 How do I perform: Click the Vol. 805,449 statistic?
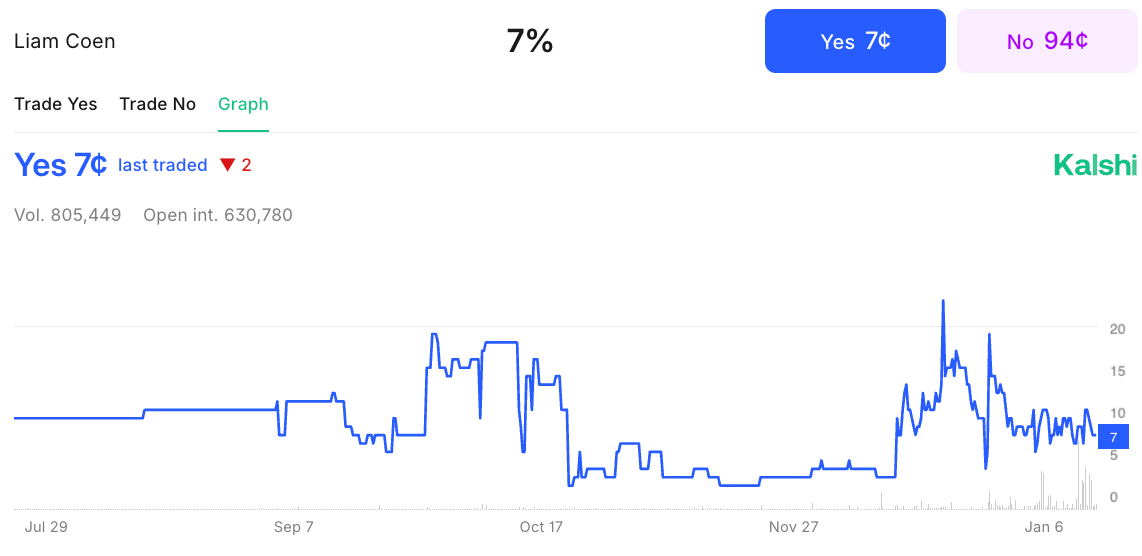pyautogui.click(x=68, y=215)
